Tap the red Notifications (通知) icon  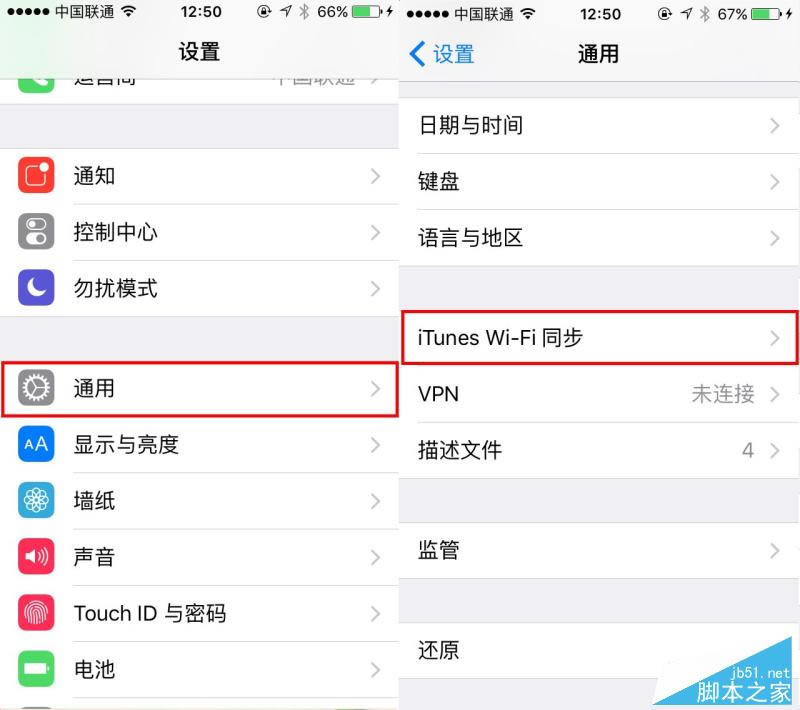(x=36, y=175)
